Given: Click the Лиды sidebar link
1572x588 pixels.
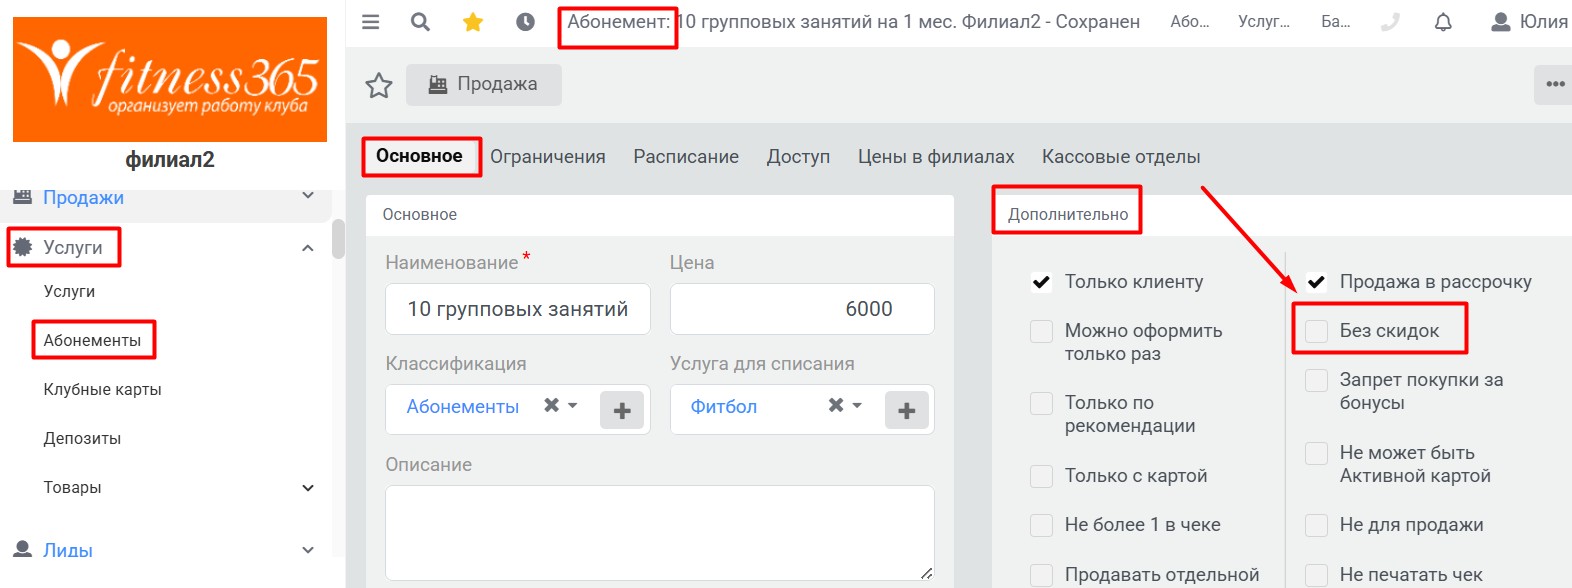Looking at the screenshot, I should tap(68, 551).
